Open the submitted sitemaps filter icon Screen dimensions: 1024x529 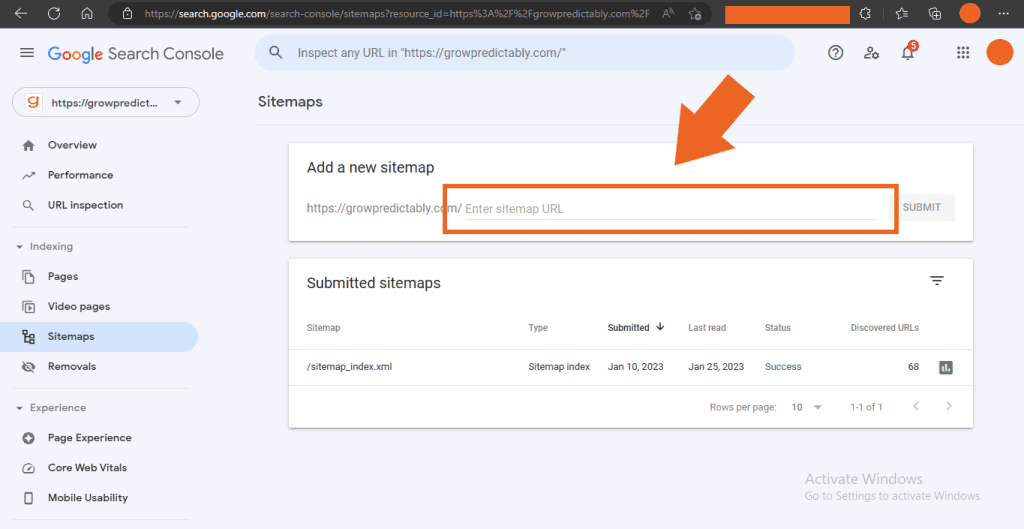point(937,281)
